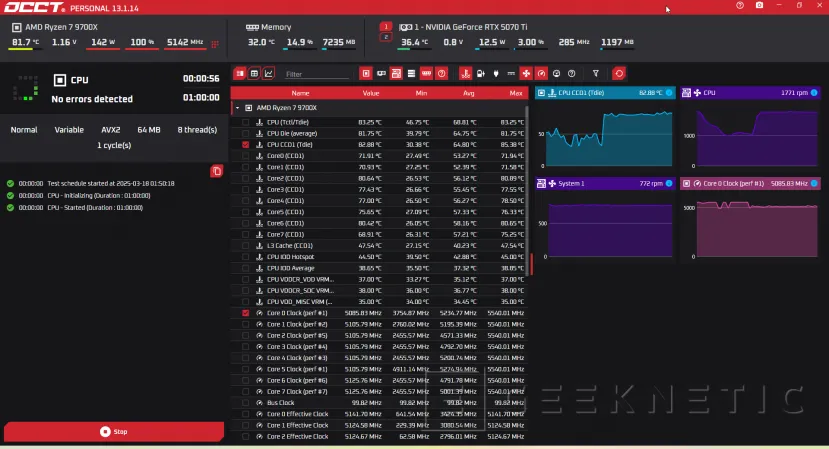Screen dimensions: 829x449
Task: Click the System 1 fan graph
Action: (x=605, y=226)
